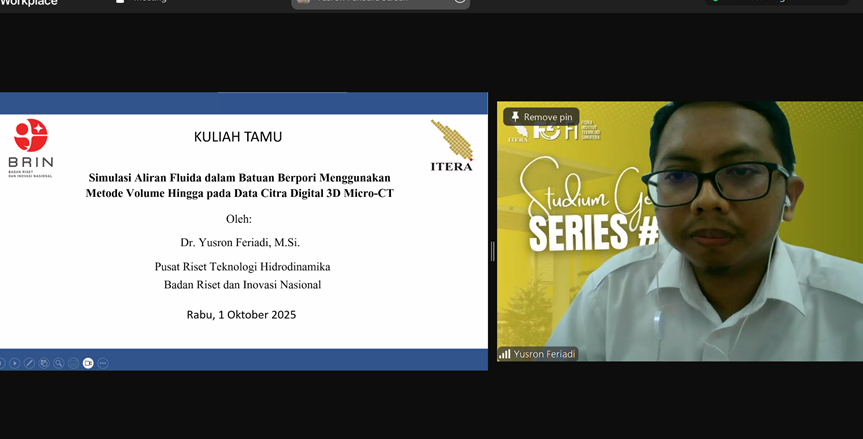This screenshot has width=863, height=439.
Task: Click the BRIN logo on the slide
Action: 30,146
